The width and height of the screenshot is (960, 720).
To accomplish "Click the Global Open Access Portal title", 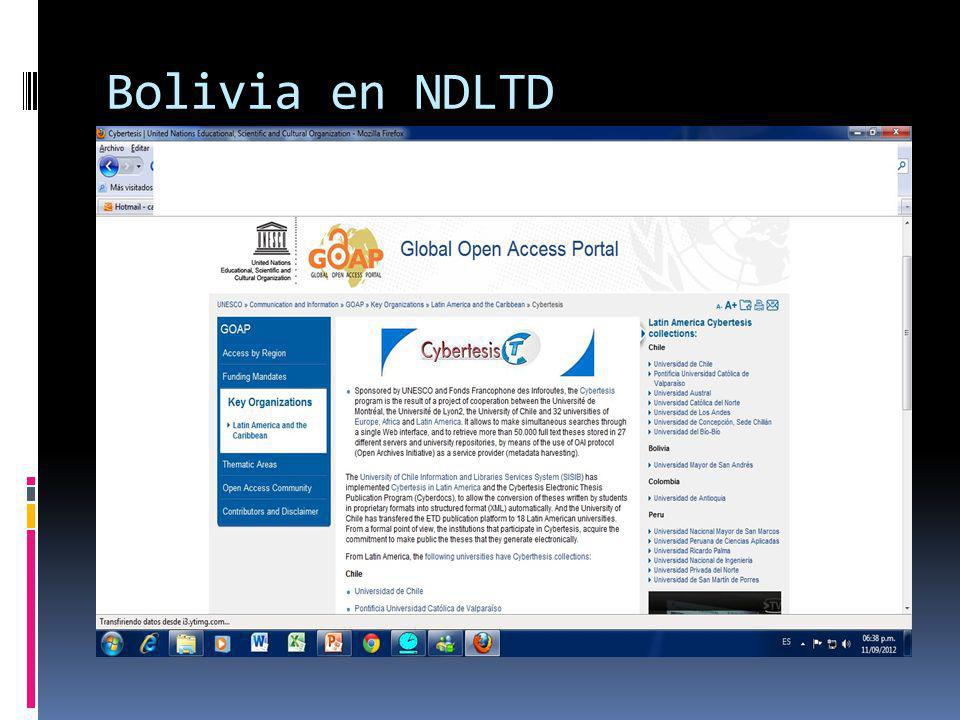I will [x=509, y=249].
